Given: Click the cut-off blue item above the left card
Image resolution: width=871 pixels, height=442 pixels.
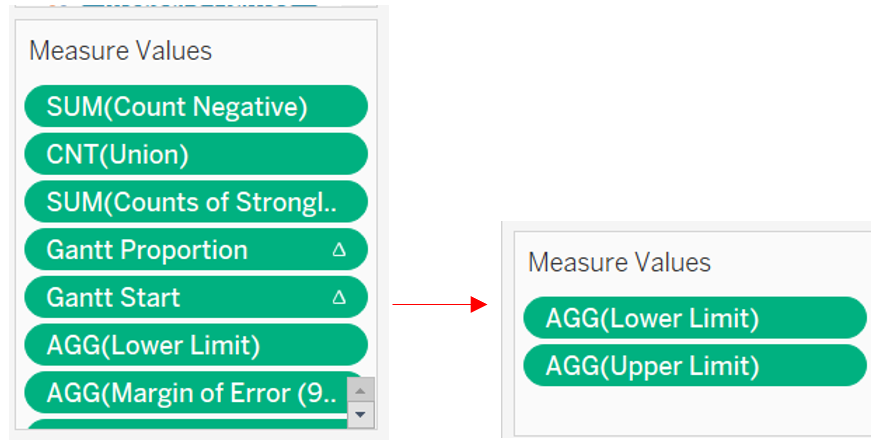Looking at the screenshot, I should click(200, 3).
